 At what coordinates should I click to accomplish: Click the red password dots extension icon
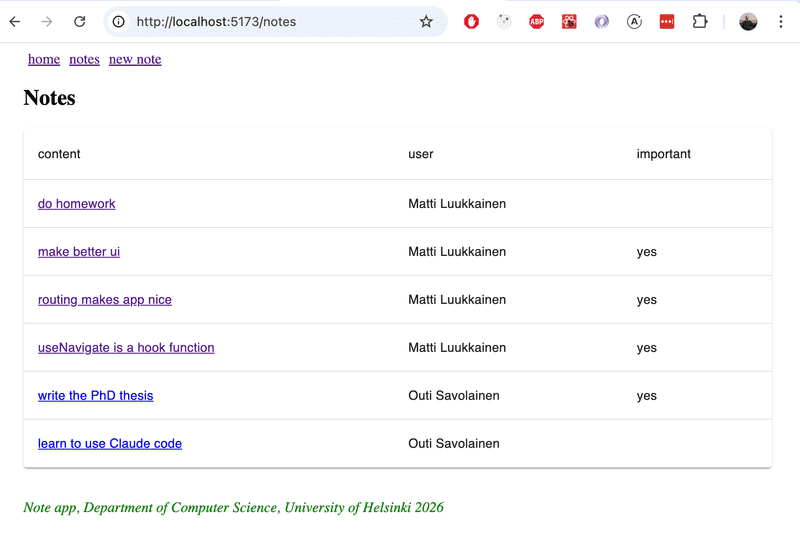point(667,21)
